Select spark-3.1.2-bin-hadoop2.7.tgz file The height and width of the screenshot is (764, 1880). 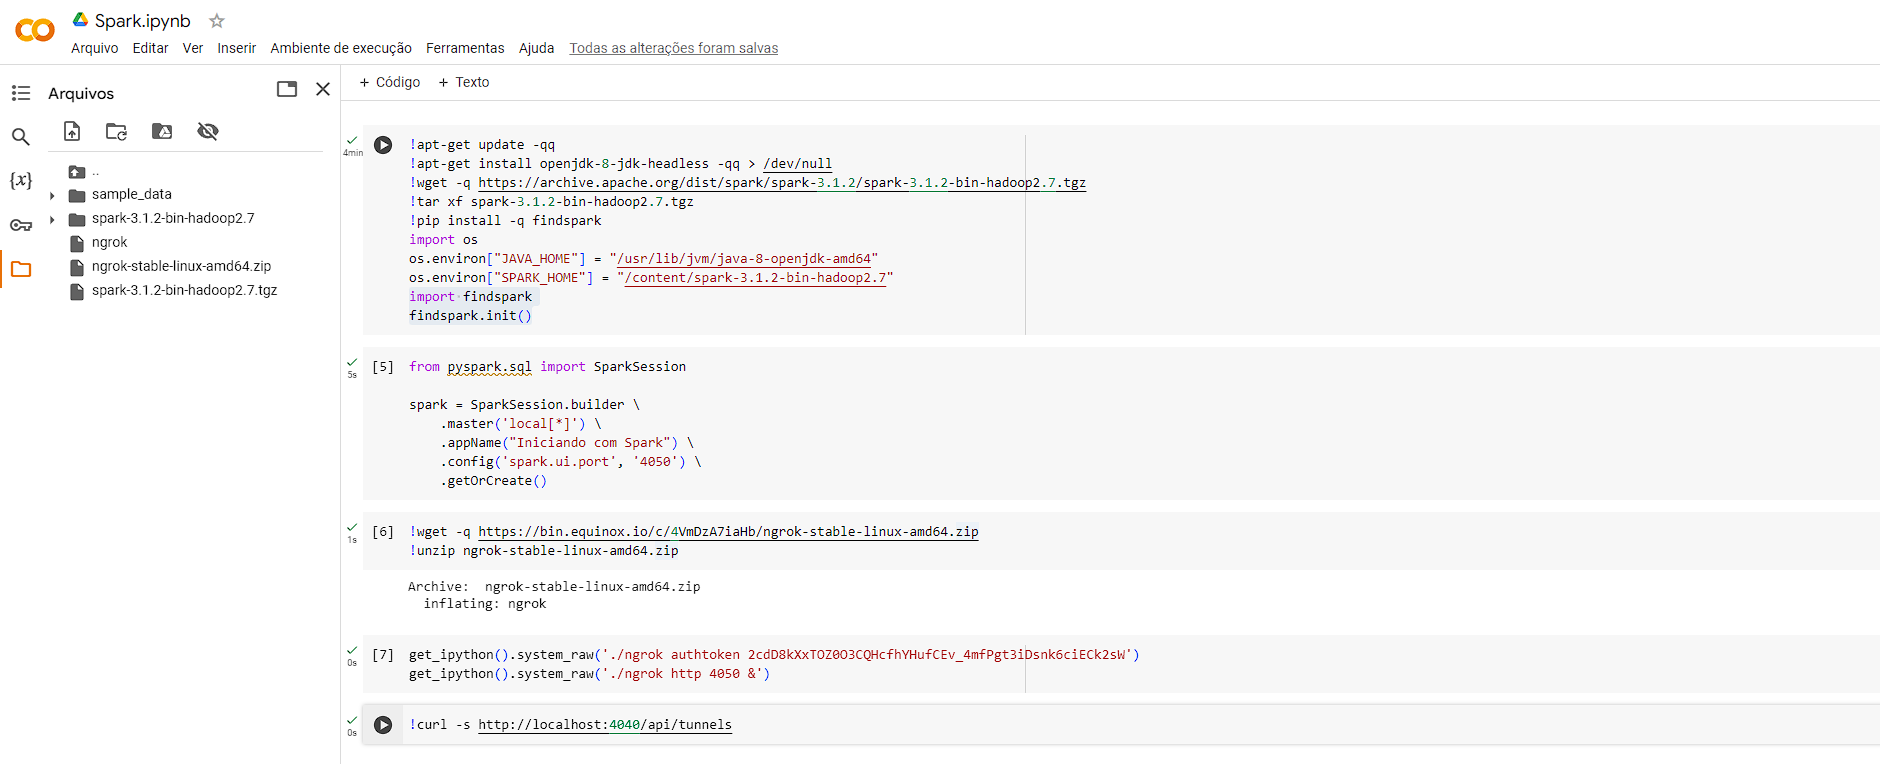coord(184,290)
